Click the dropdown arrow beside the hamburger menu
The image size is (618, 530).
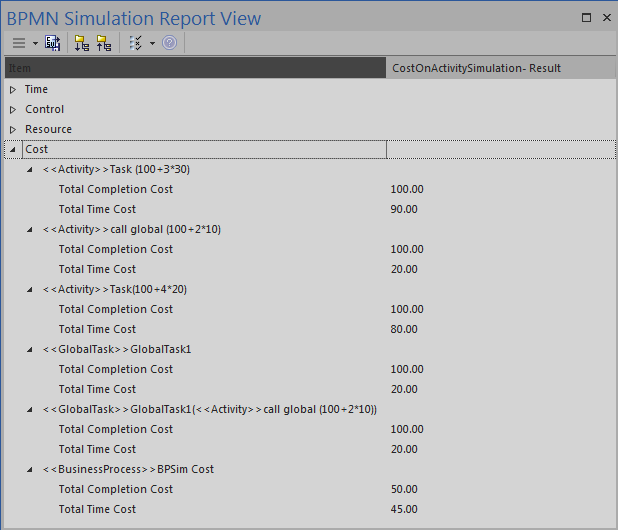click(x=35, y=43)
